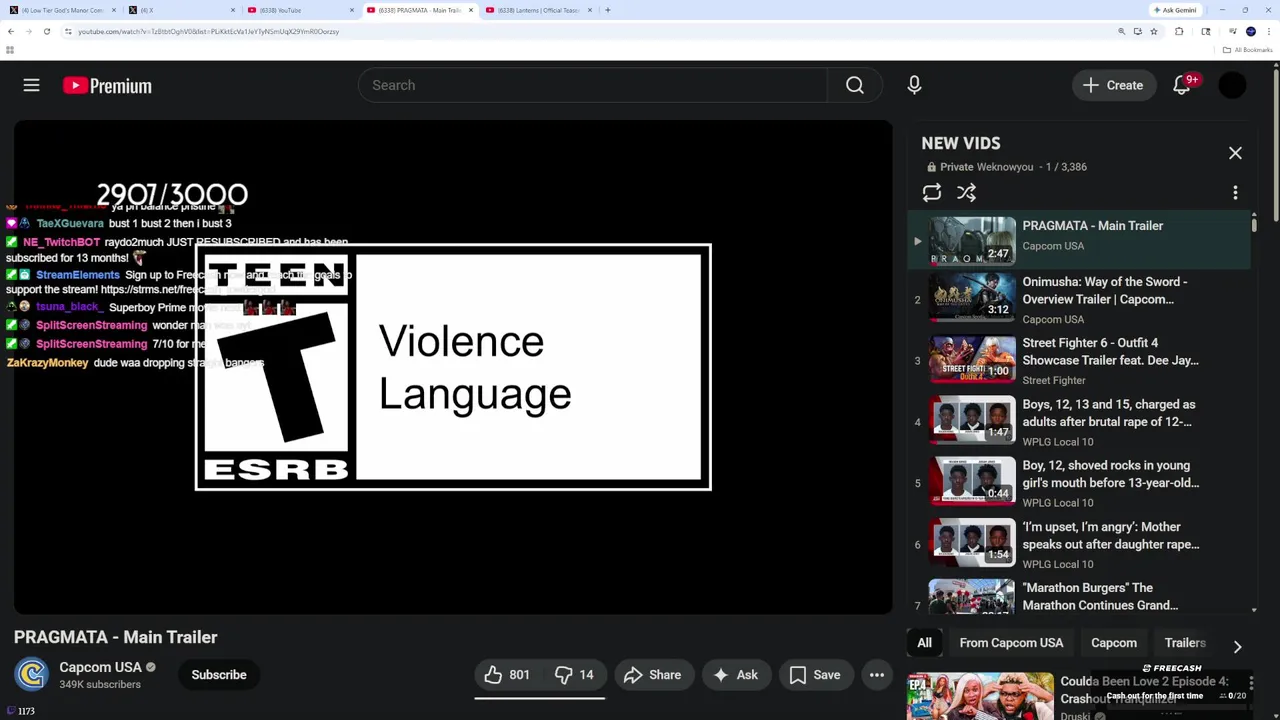Open 'Coulda Been Love 2' recommended video
Image resolution: width=1280 pixels, height=720 pixels.
(1080, 696)
